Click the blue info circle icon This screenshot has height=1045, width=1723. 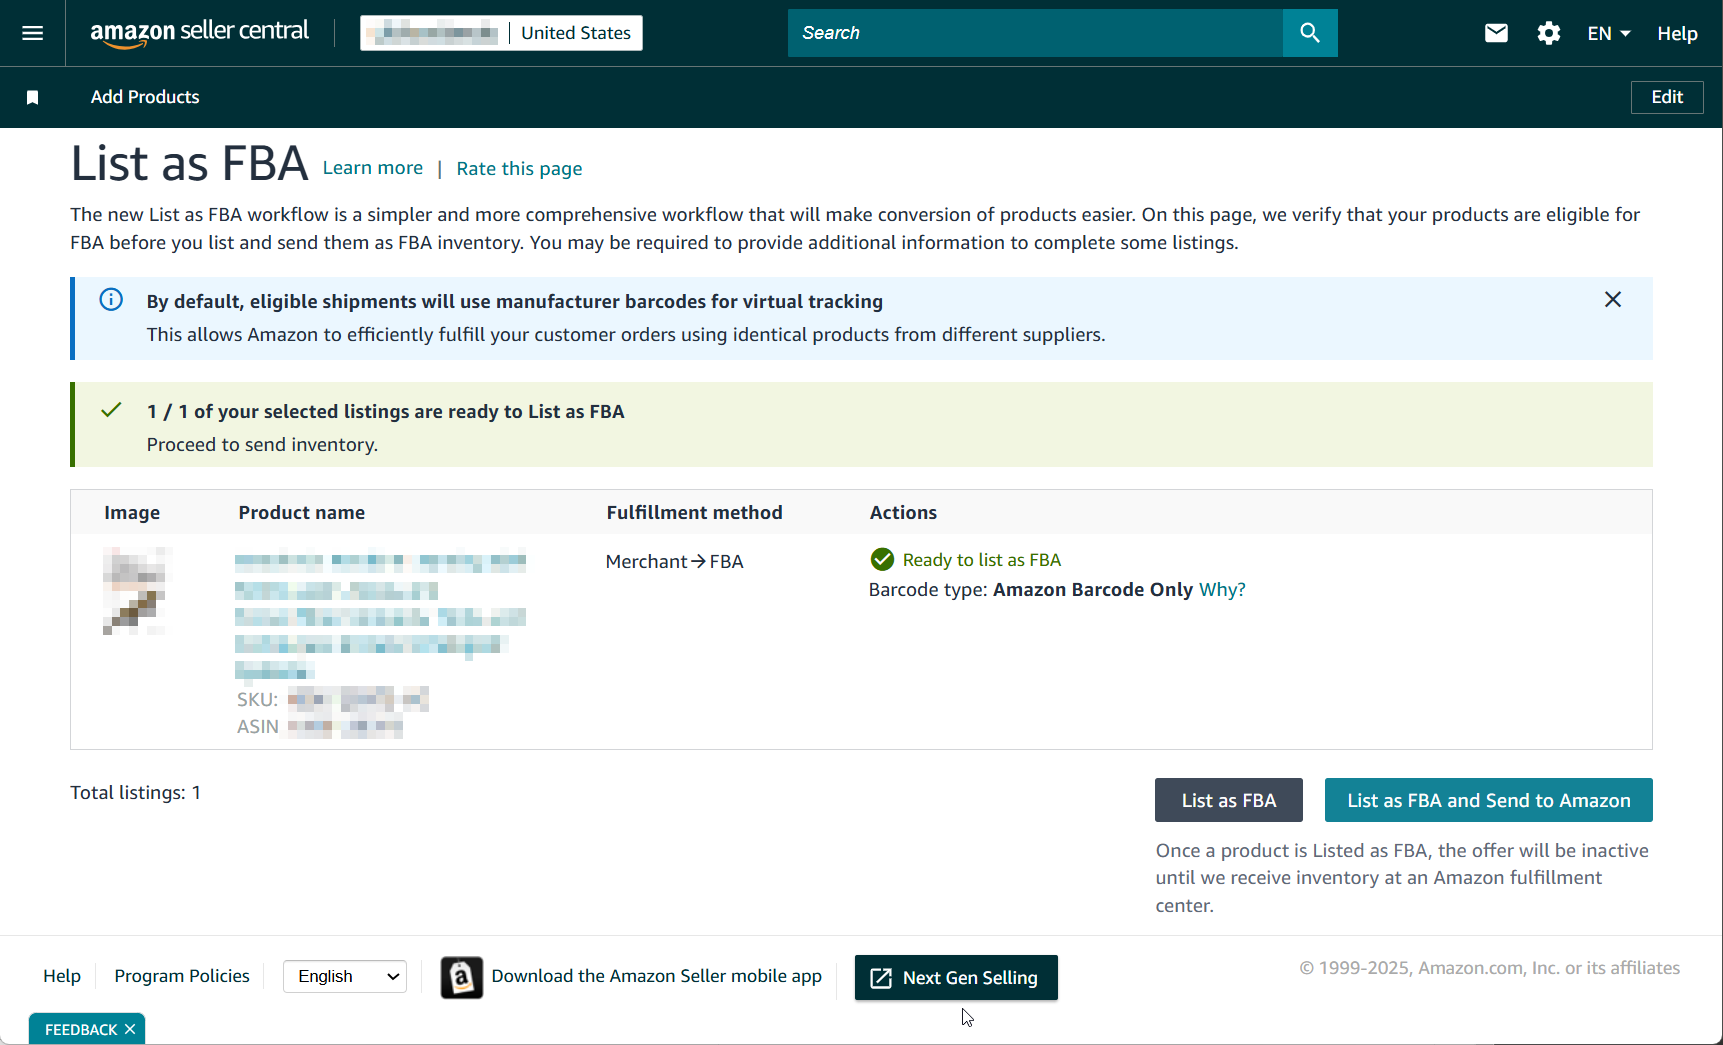click(x=111, y=300)
